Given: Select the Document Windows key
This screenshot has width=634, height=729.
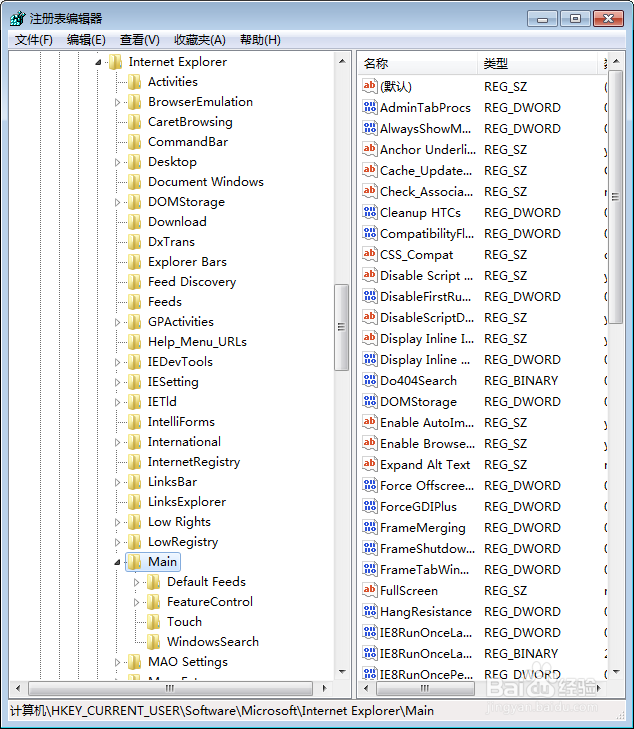Looking at the screenshot, I should 206,182.
